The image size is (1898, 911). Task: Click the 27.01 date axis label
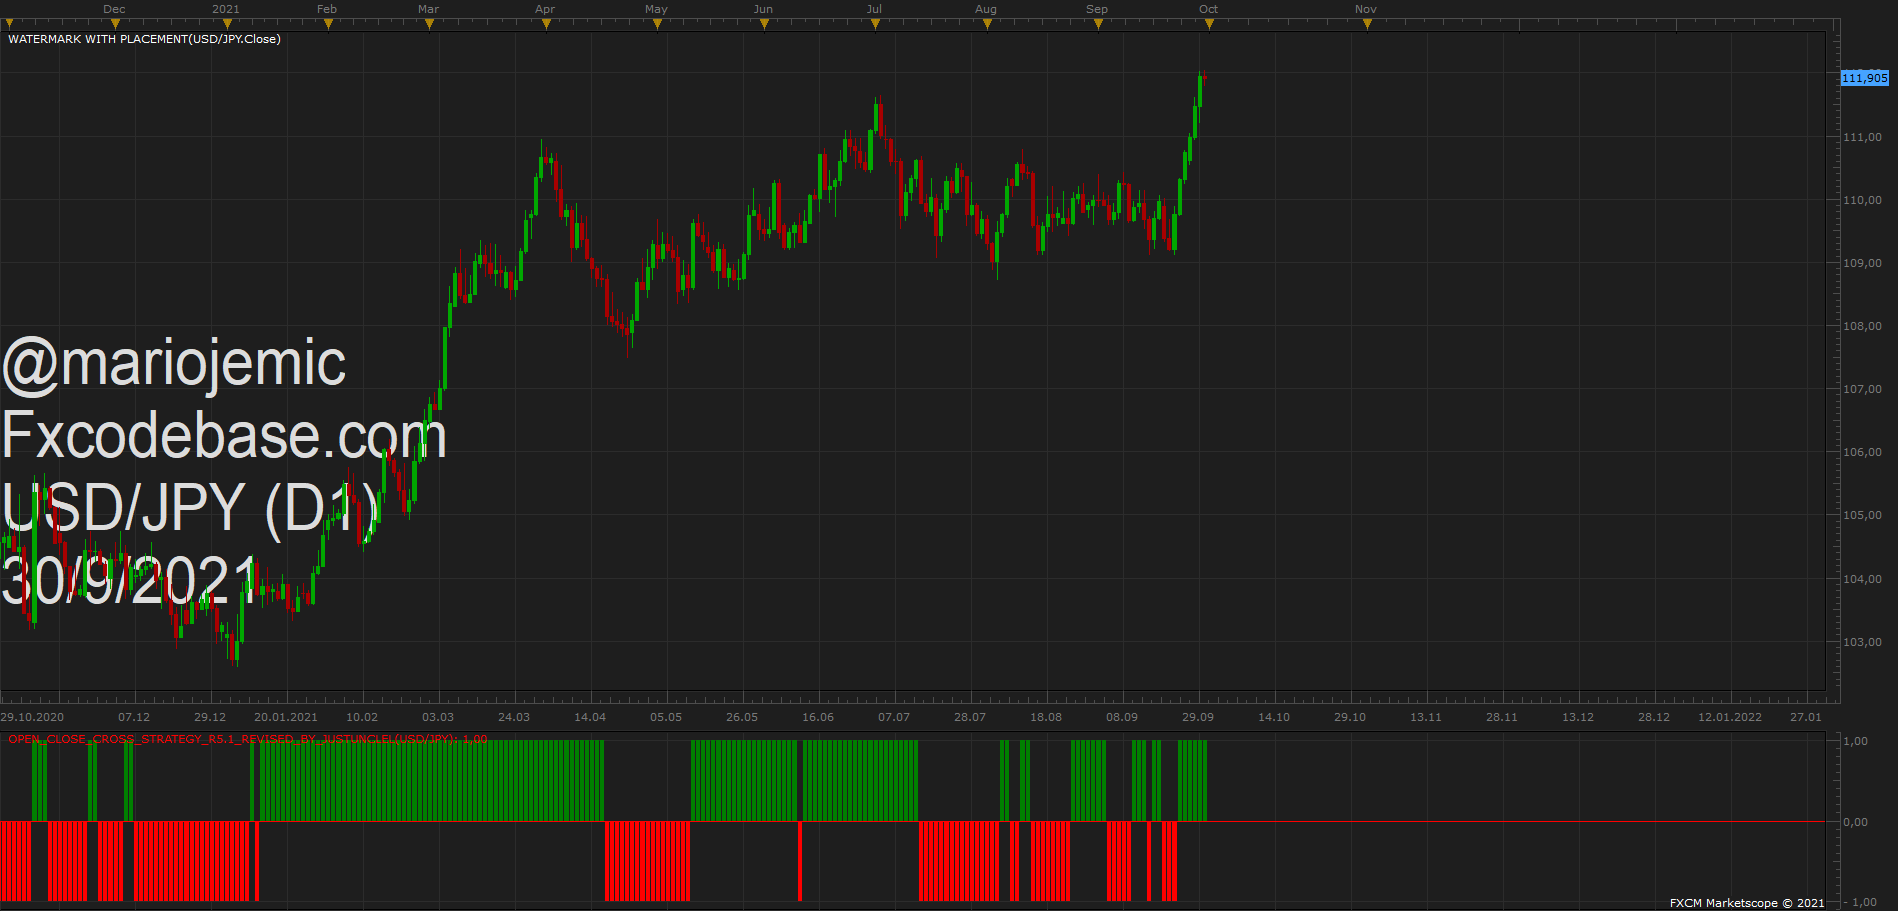tap(1806, 717)
